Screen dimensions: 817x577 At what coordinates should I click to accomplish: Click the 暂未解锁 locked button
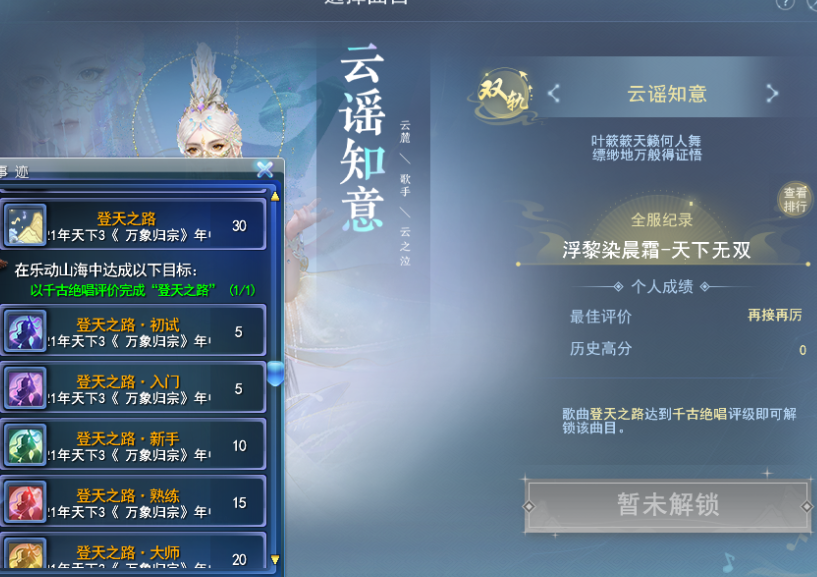coord(668,505)
